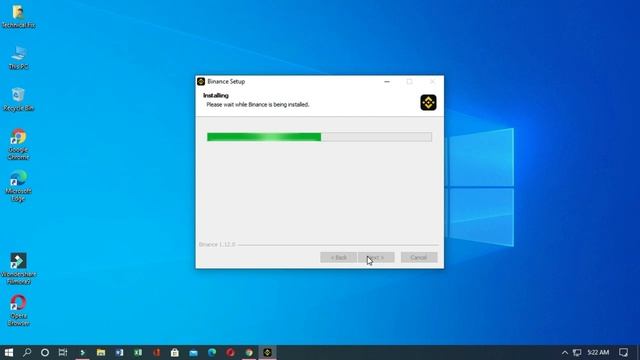This screenshot has height=360, width=640.
Task: Open Task View on the taskbar
Action: tap(63, 352)
